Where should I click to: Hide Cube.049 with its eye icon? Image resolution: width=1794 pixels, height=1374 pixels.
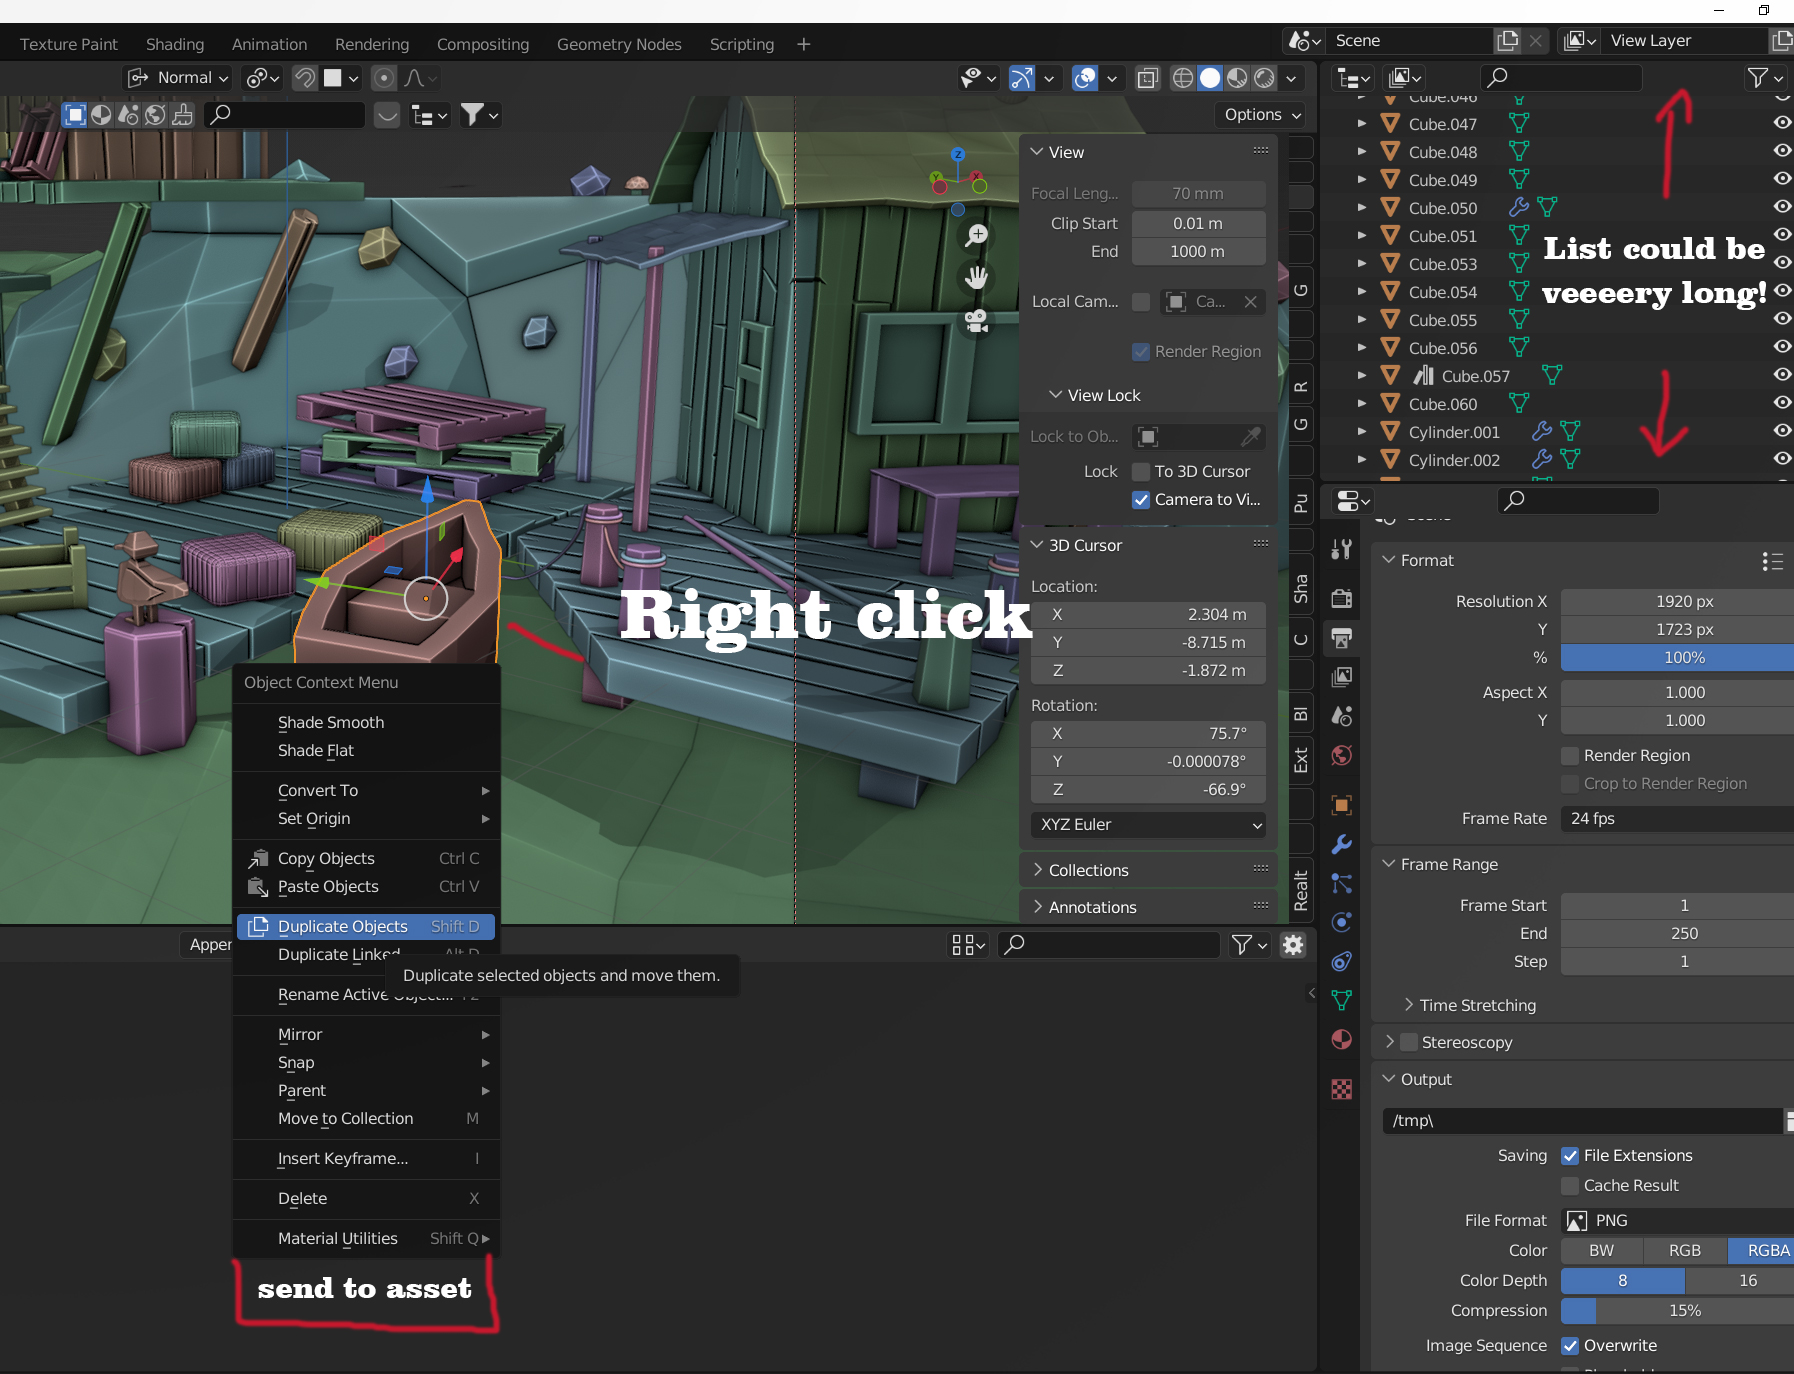point(1782,178)
